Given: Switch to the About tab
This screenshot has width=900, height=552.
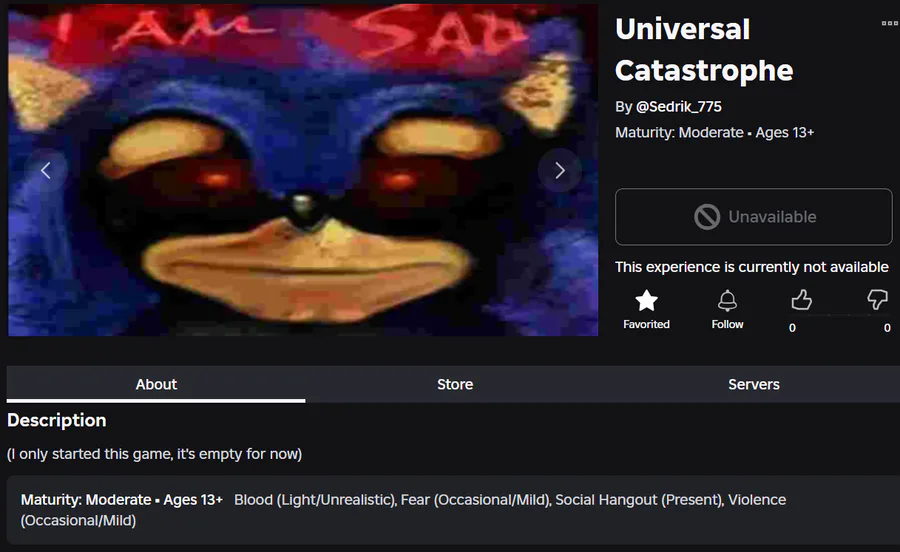Looking at the screenshot, I should pyautogui.click(x=156, y=384).
